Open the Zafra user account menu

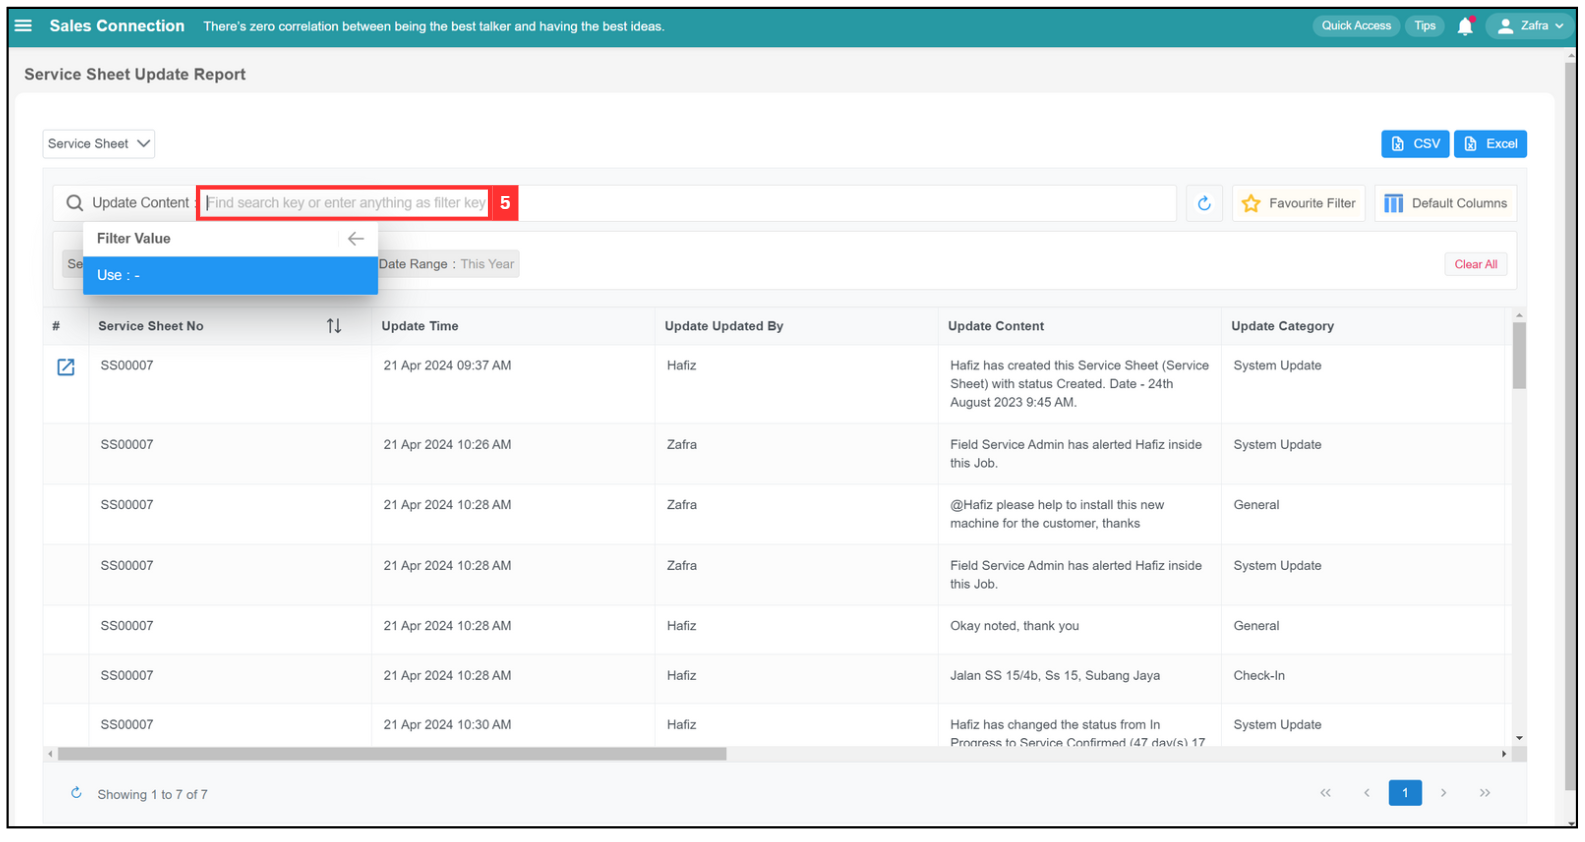click(1530, 26)
